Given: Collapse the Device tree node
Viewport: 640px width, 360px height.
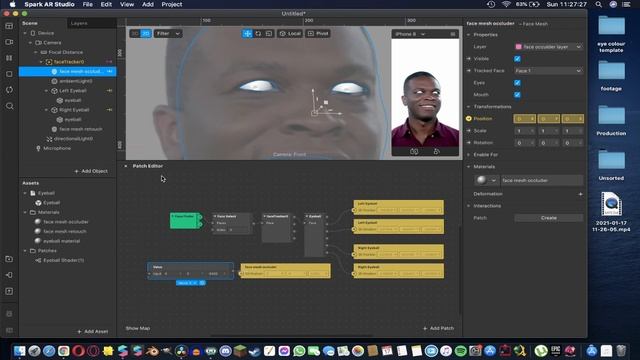Looking at the screenshot, I should [25, 33].
